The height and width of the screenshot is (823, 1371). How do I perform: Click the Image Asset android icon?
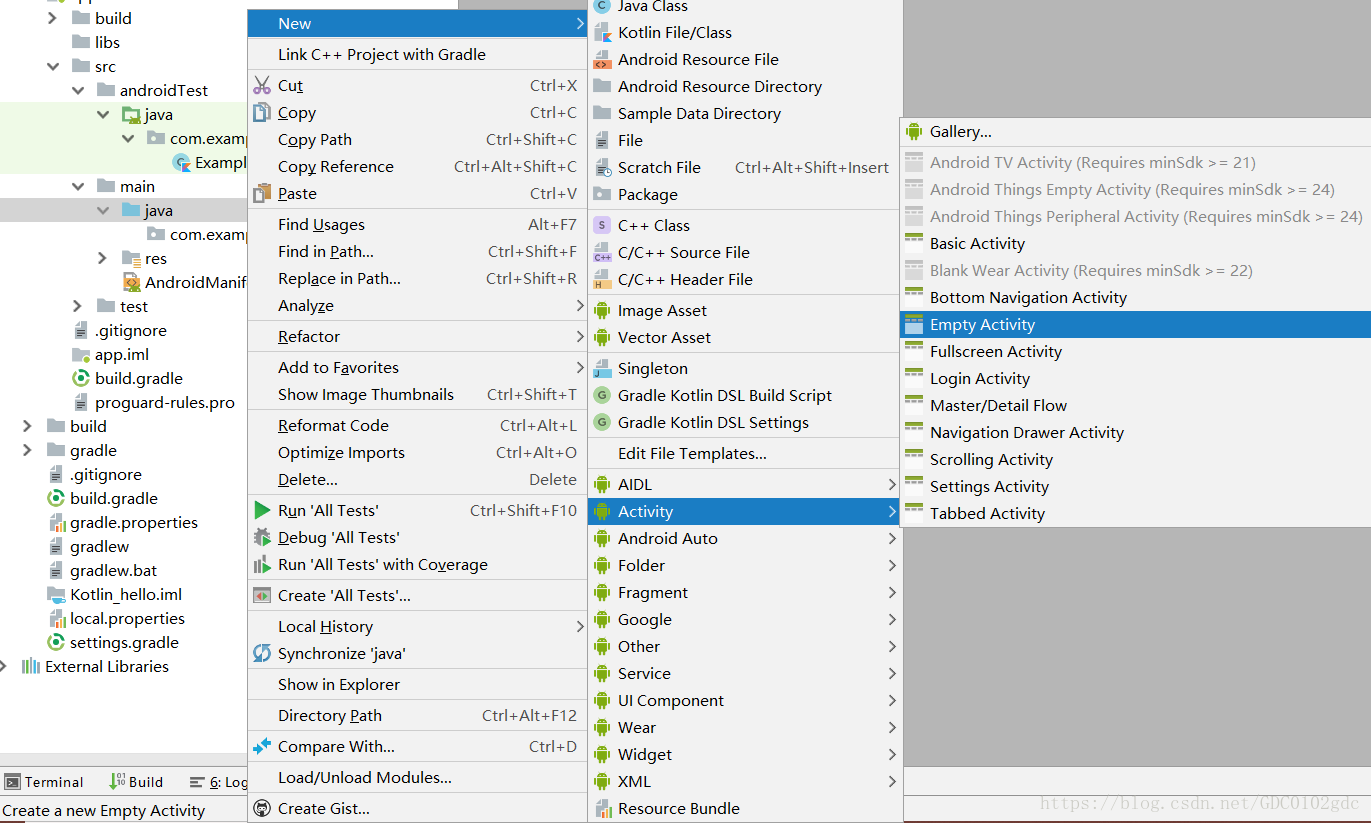[602, 311]
